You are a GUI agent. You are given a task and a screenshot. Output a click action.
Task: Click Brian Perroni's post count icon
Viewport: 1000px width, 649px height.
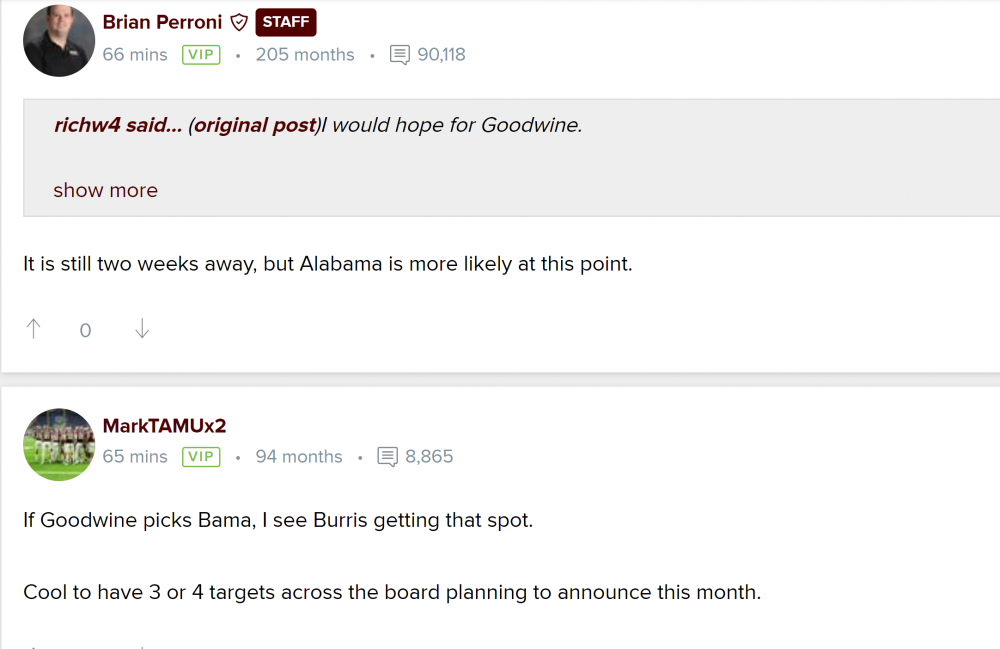400,55
